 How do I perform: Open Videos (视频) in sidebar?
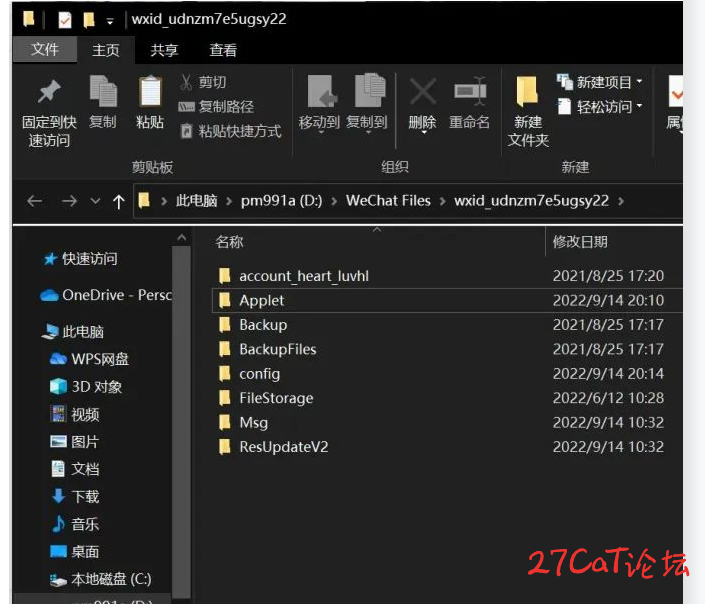click(x=75, y=414)
